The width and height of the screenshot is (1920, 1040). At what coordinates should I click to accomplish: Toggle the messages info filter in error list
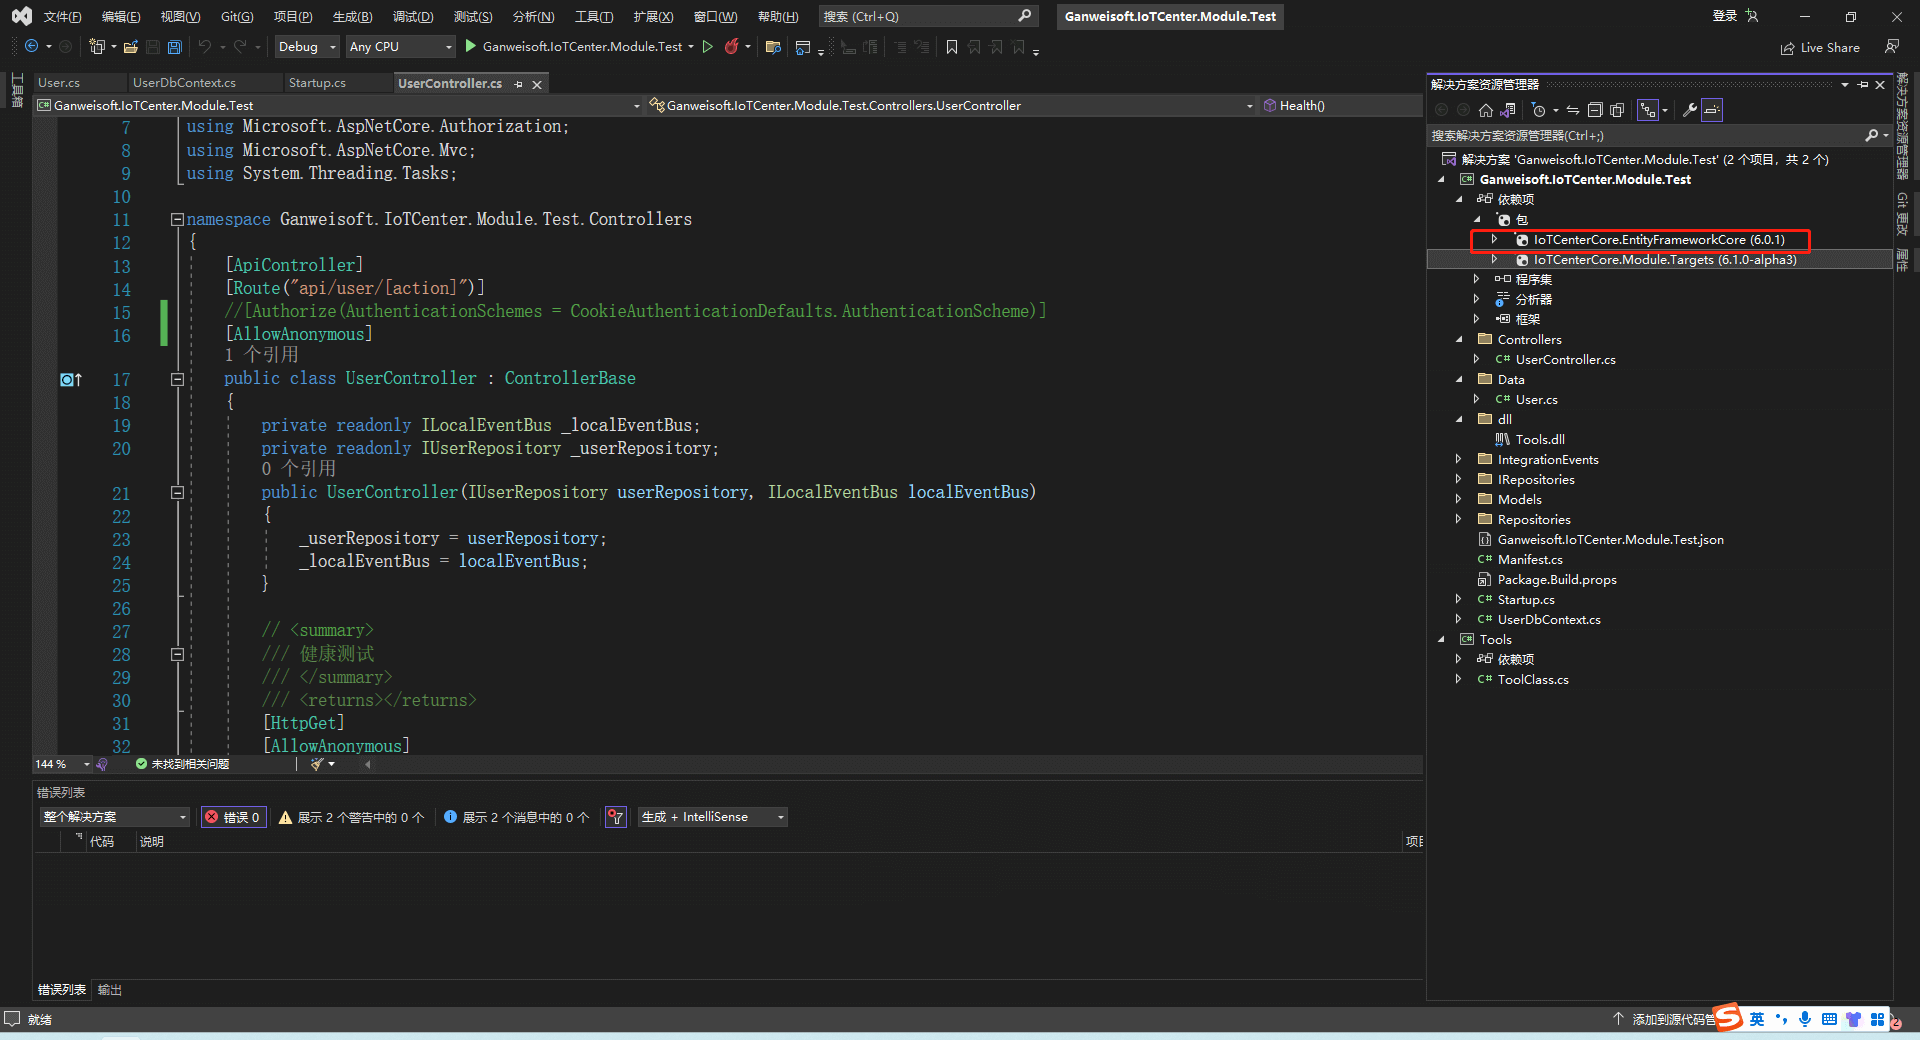click(516, 817)
